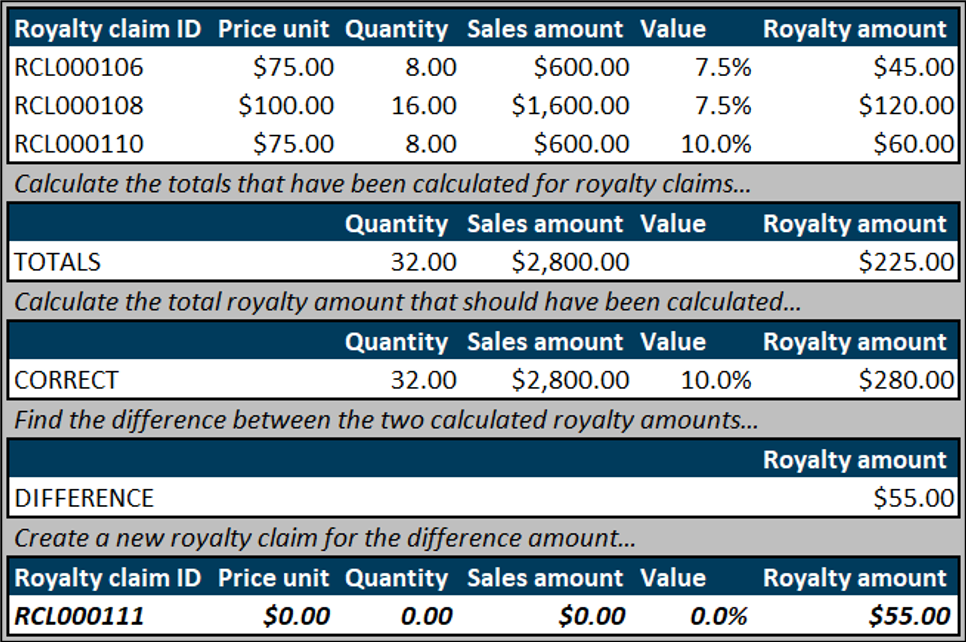Select the RCL000106 royalty claim cell
966x642 pixels.
pos(79,67)
